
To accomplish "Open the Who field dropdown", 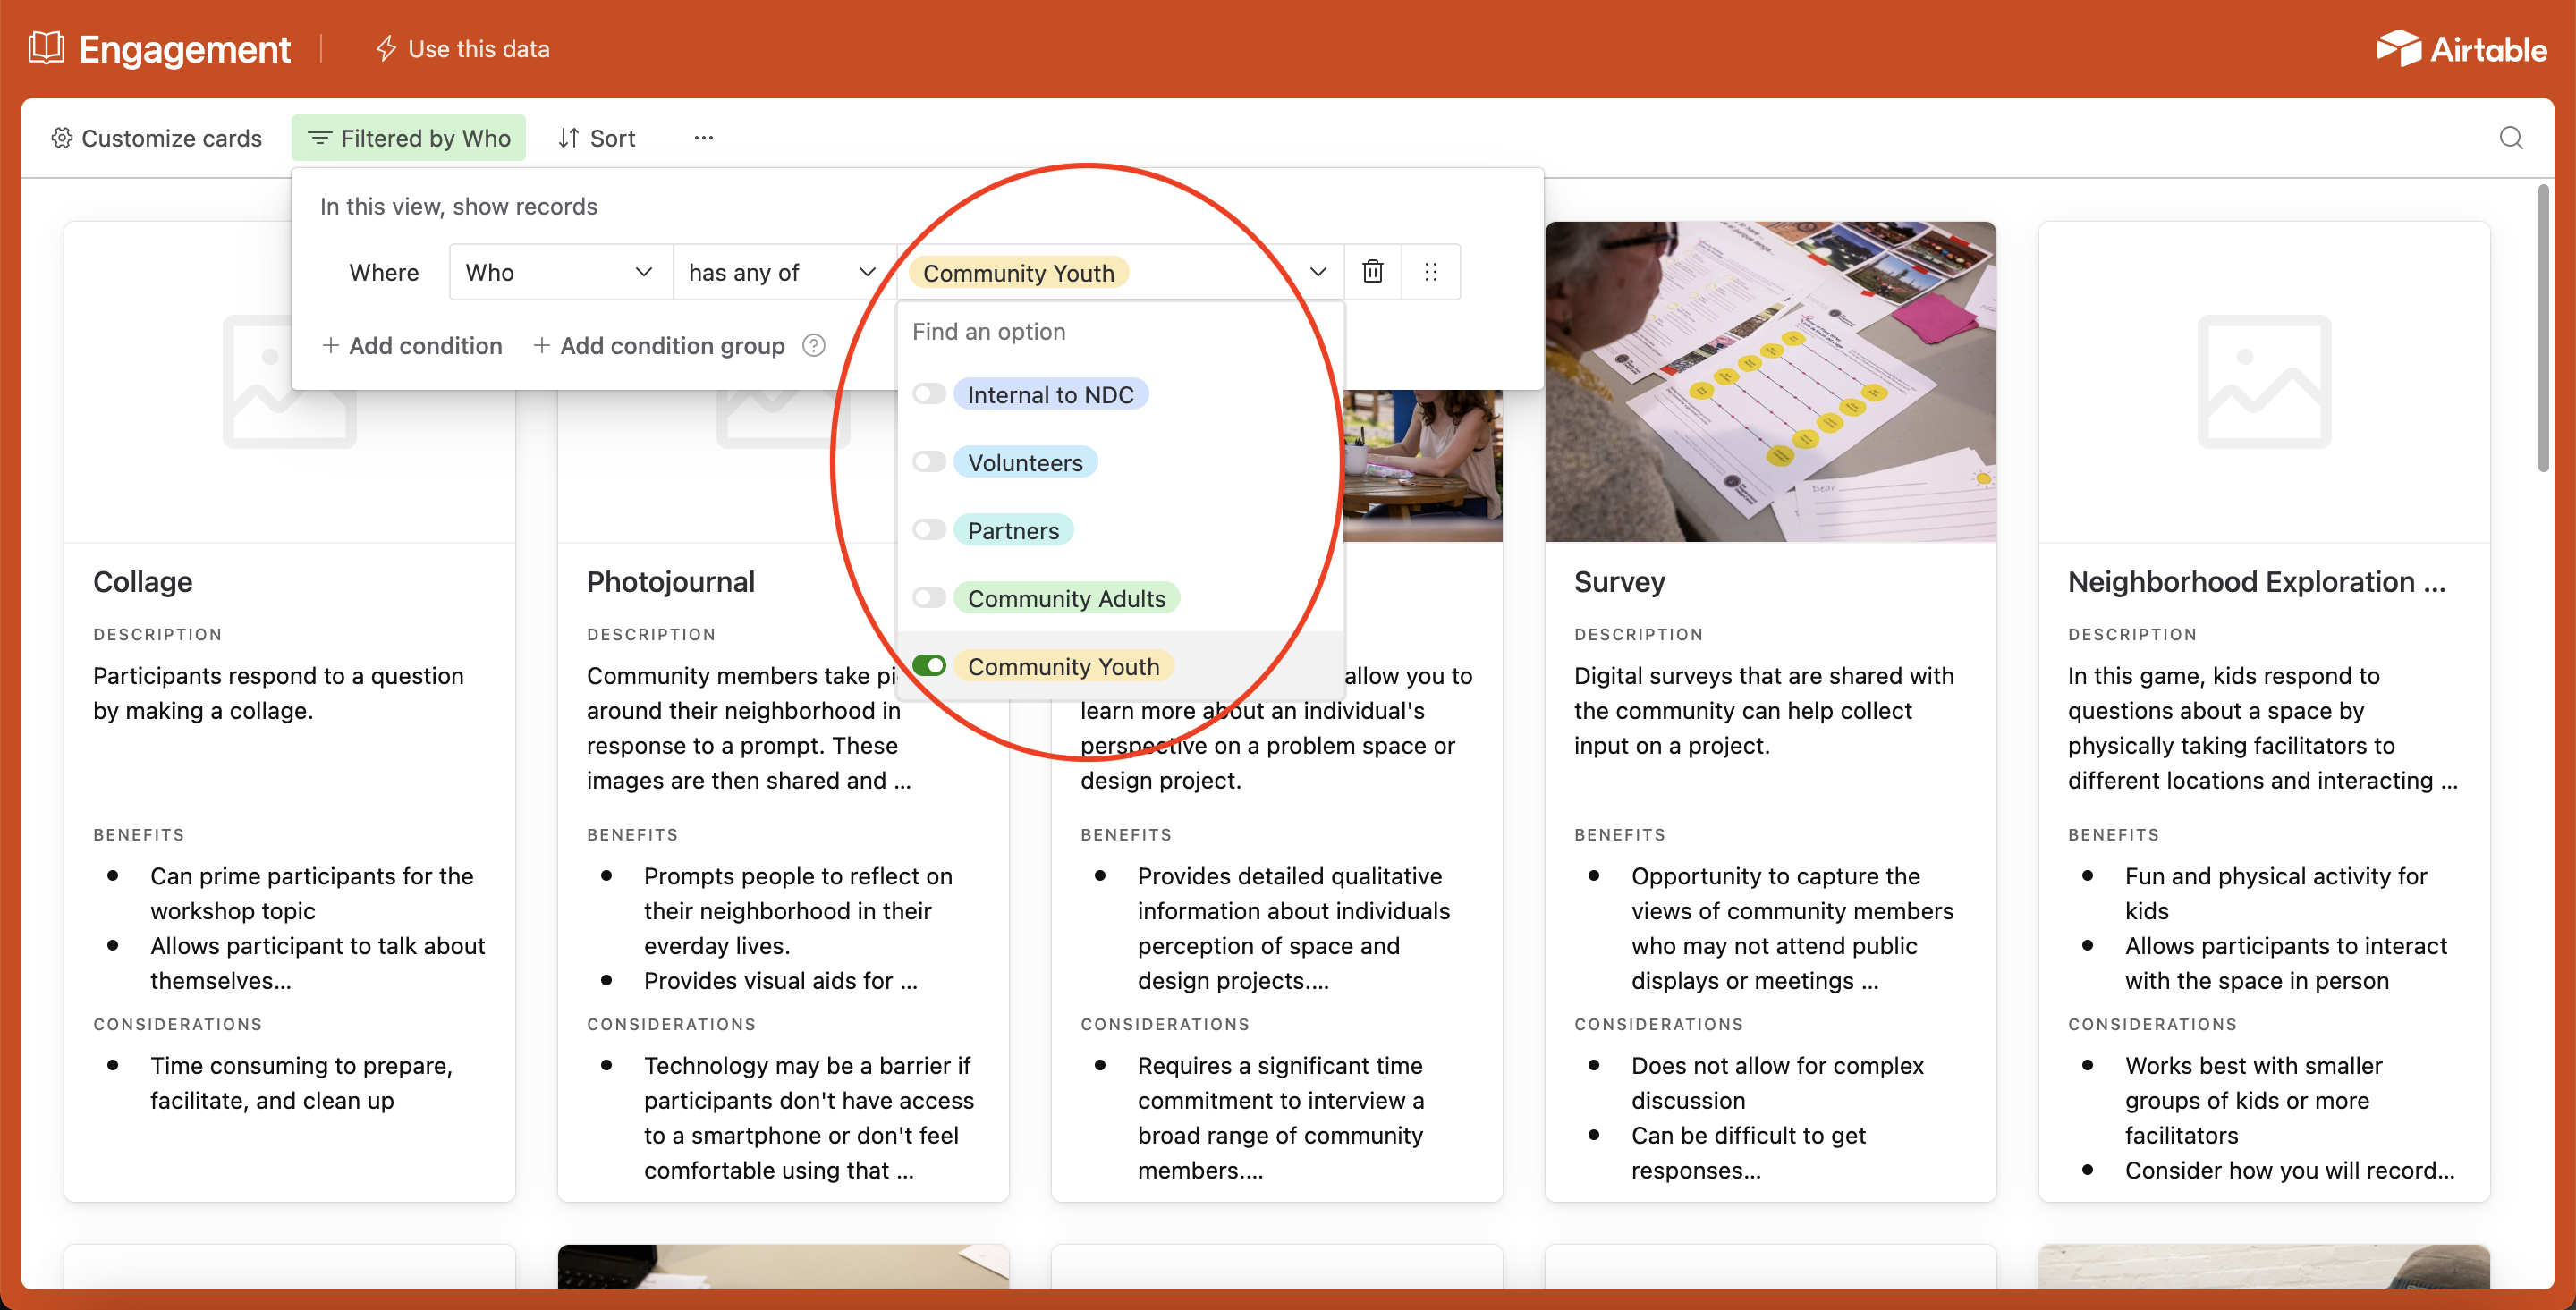I will tap(558, 272).
